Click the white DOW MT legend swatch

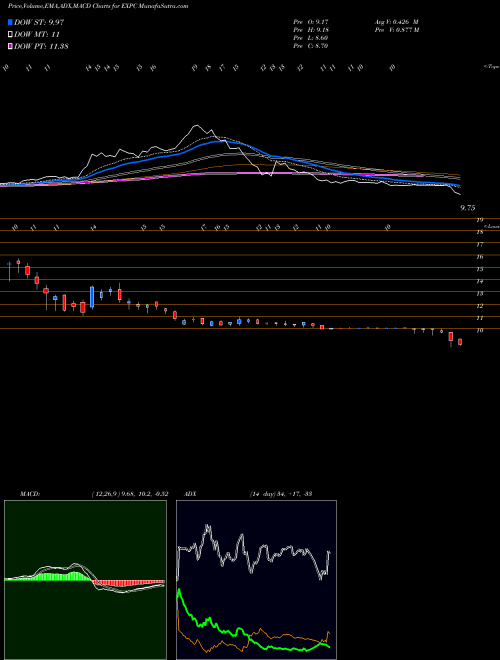click(x=10, y=34)
